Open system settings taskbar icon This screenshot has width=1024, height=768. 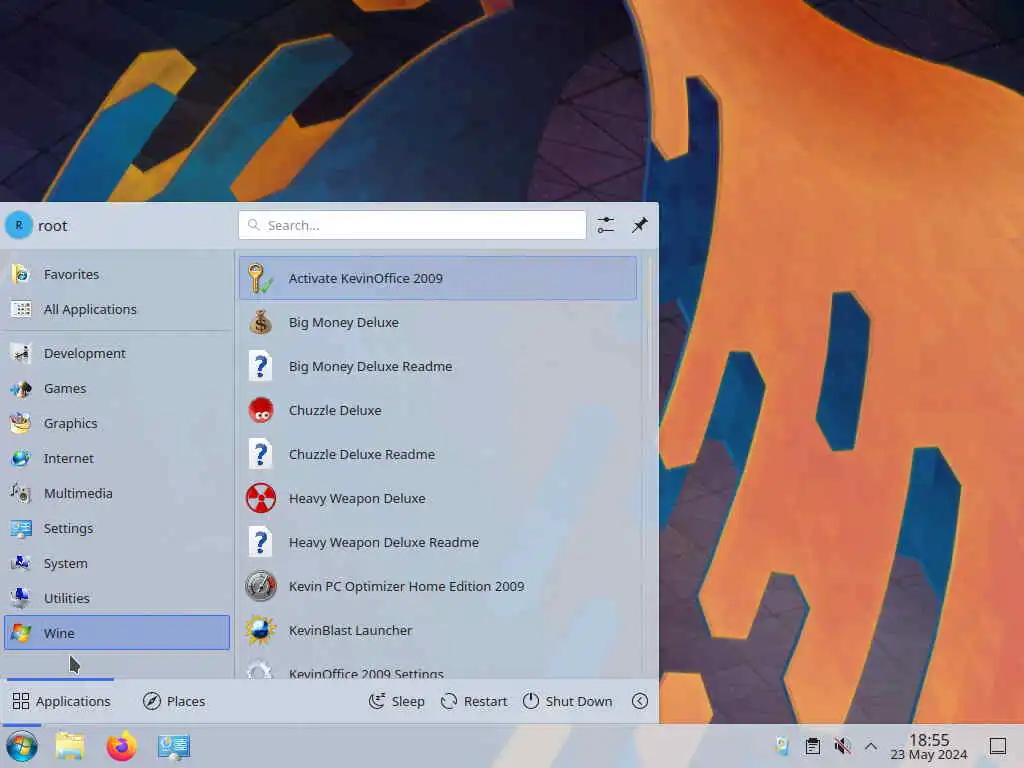click(174, 746)
